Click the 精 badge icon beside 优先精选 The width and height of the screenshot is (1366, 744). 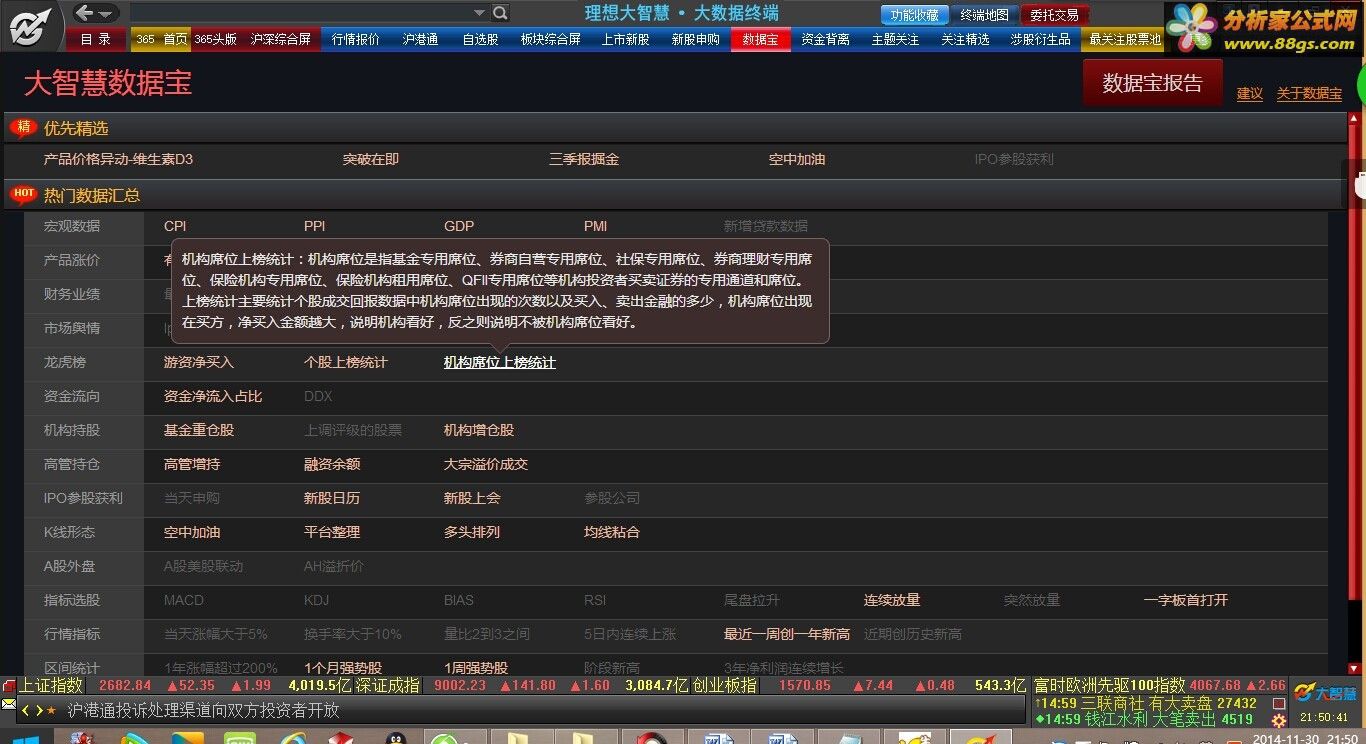pyautogui.click(x=23, y=127)
